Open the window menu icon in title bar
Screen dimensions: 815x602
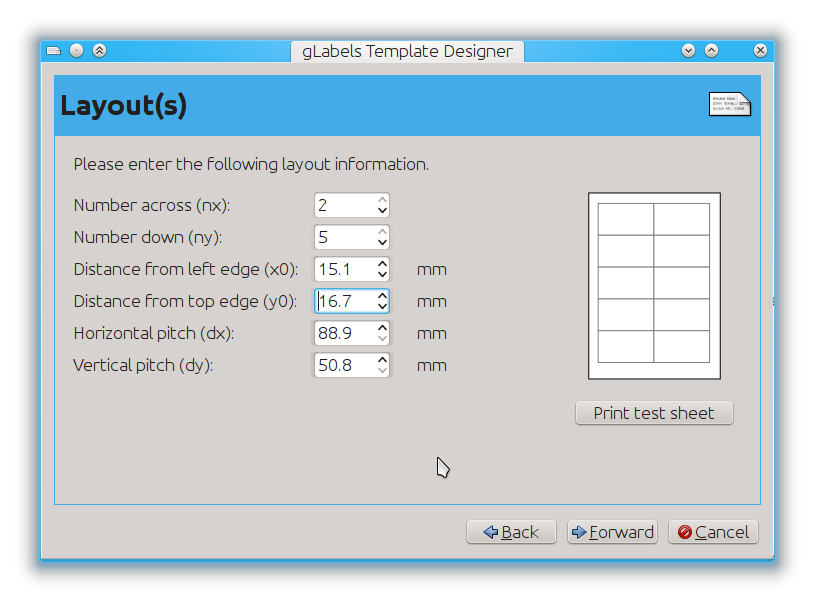tap(54, 50)
